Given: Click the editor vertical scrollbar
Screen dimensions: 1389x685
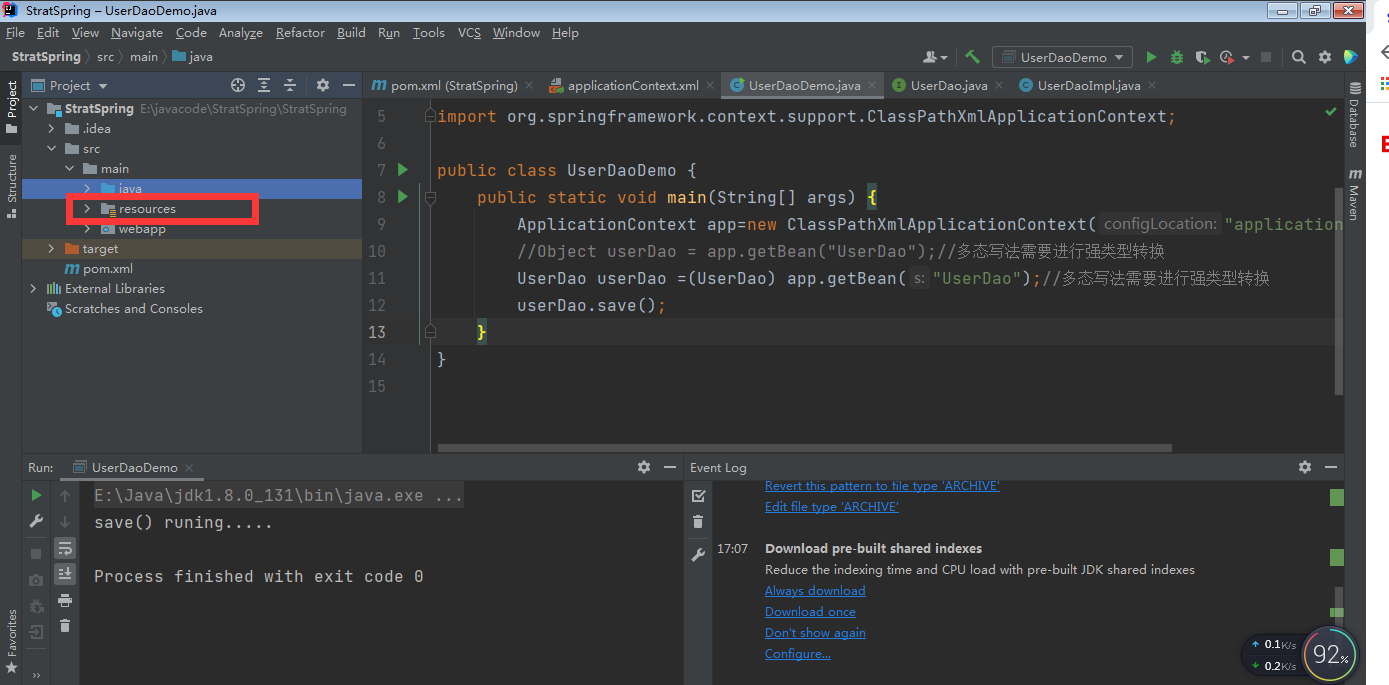Looking at the screenshot, I should pyautogui.click(x=1338, y=290).
